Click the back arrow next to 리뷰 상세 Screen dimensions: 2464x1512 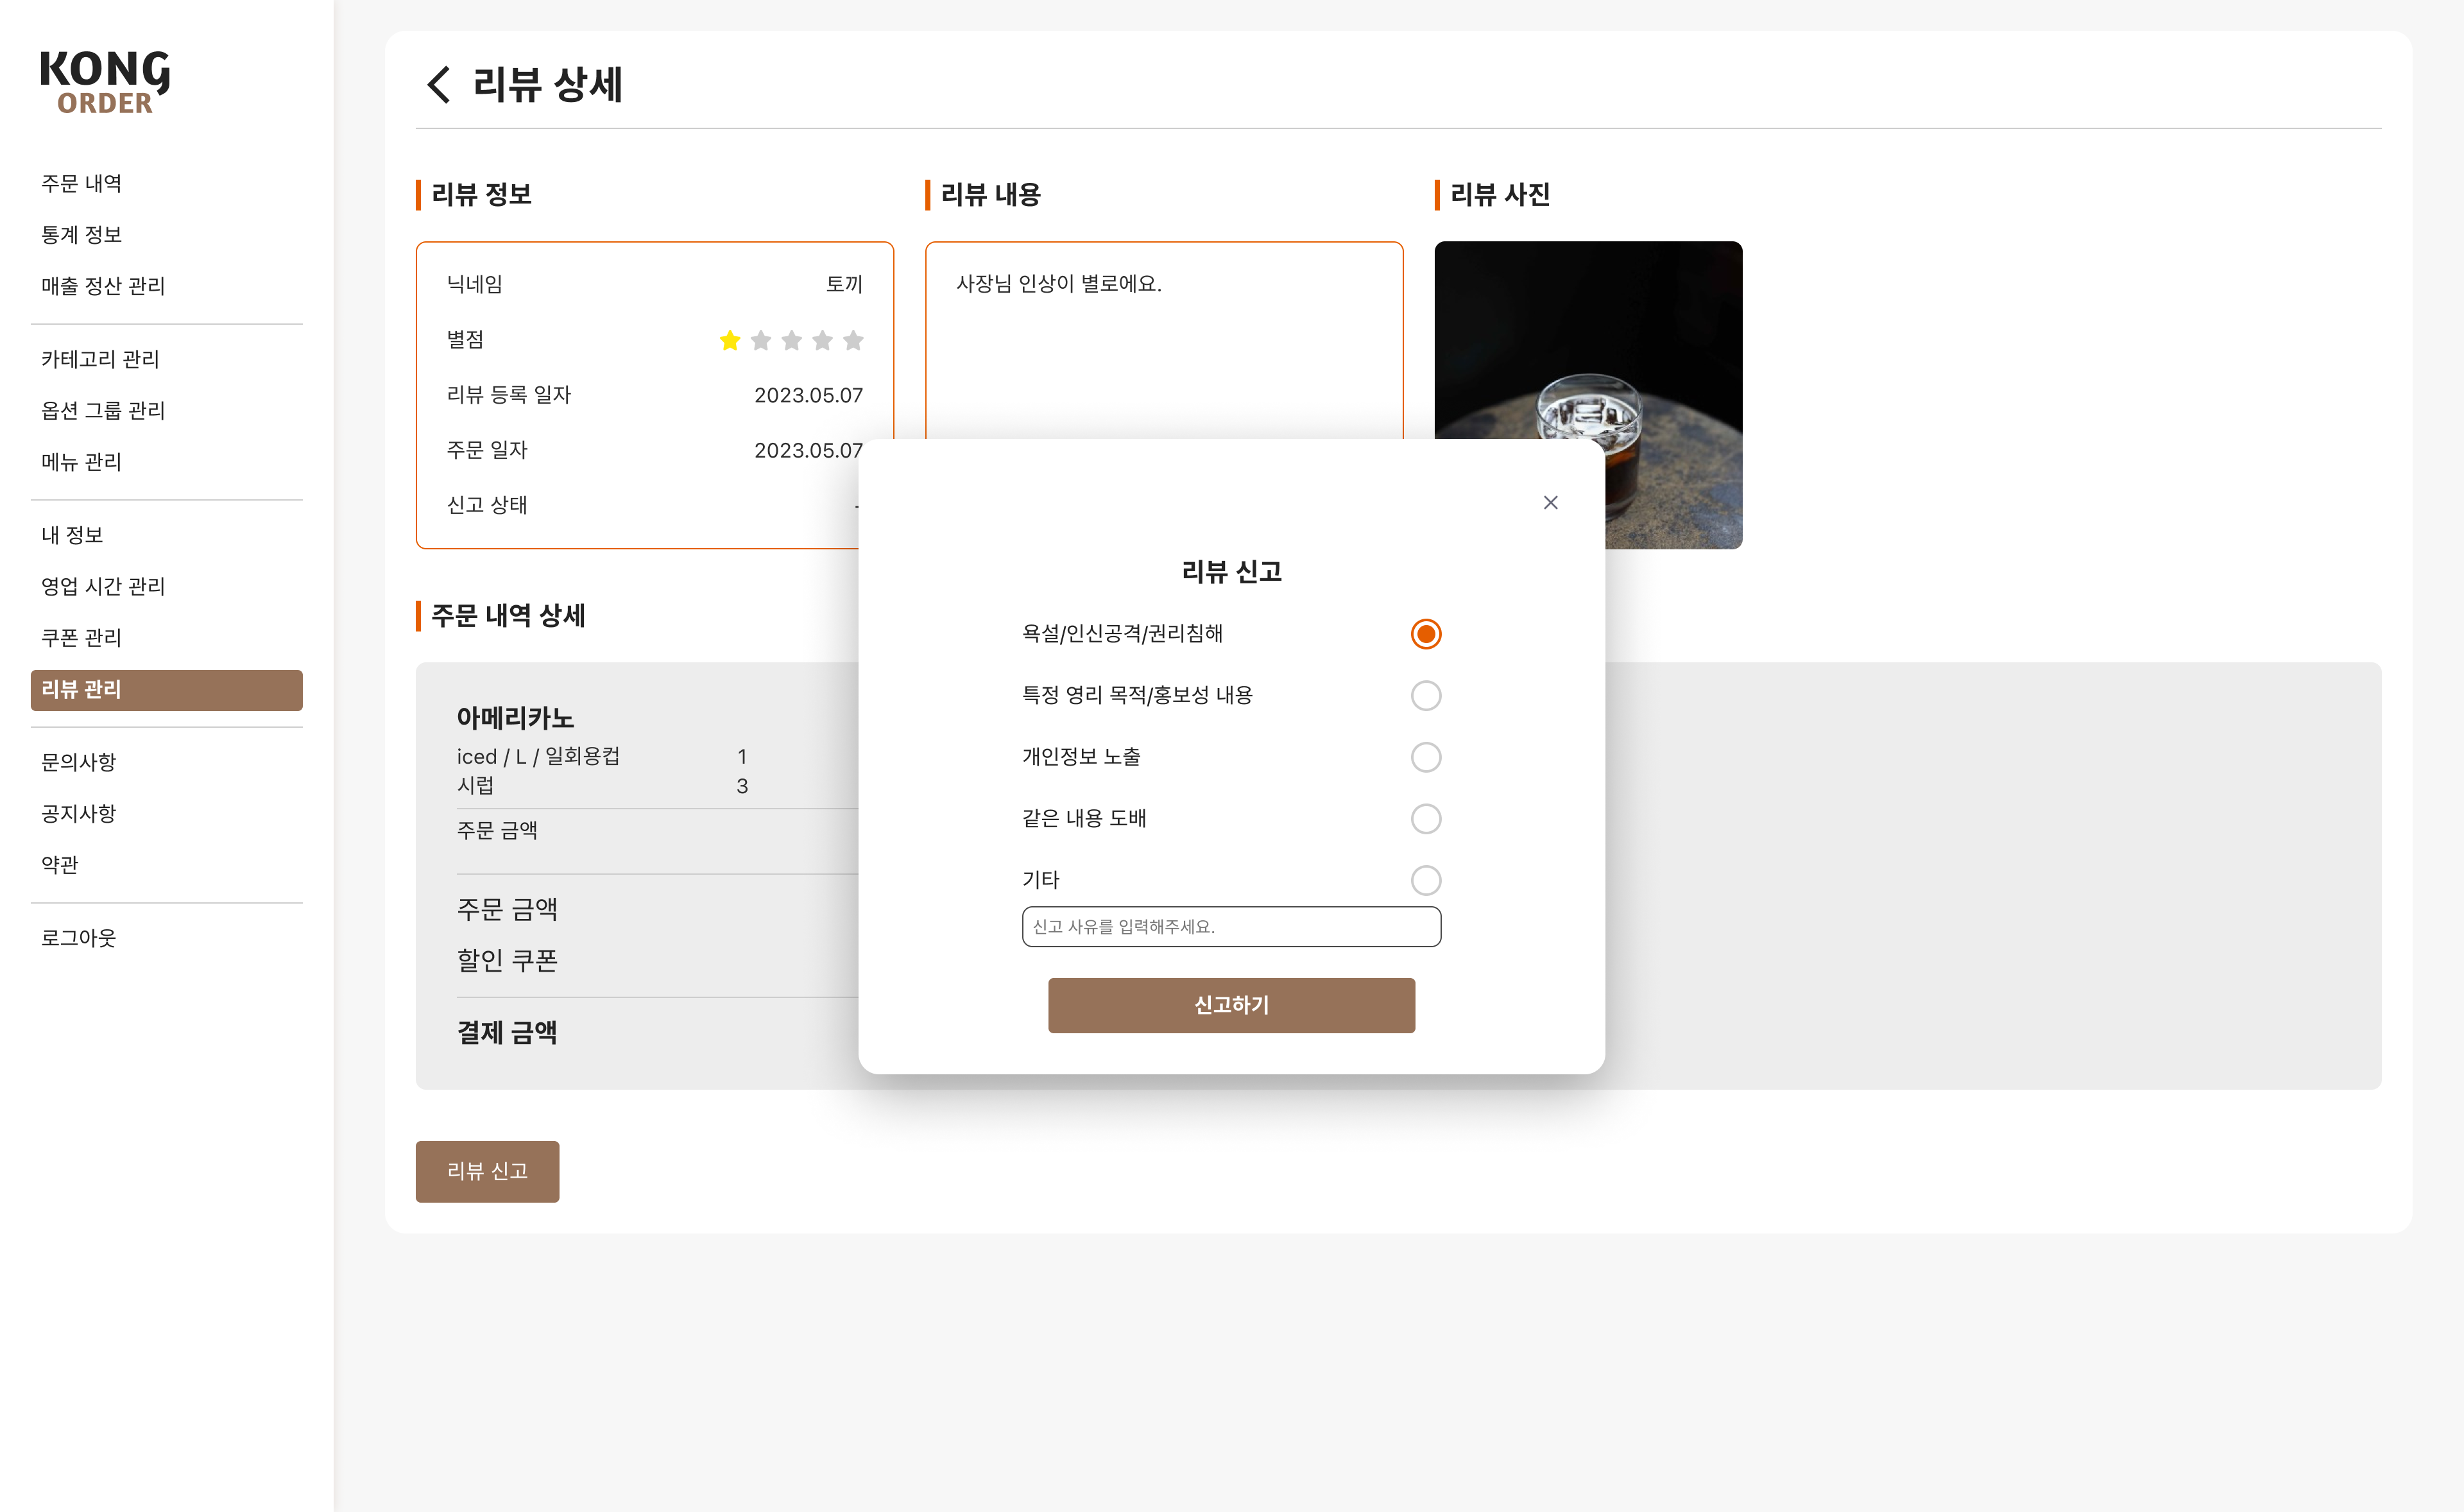pyautogui.click(x=438, y=84)
